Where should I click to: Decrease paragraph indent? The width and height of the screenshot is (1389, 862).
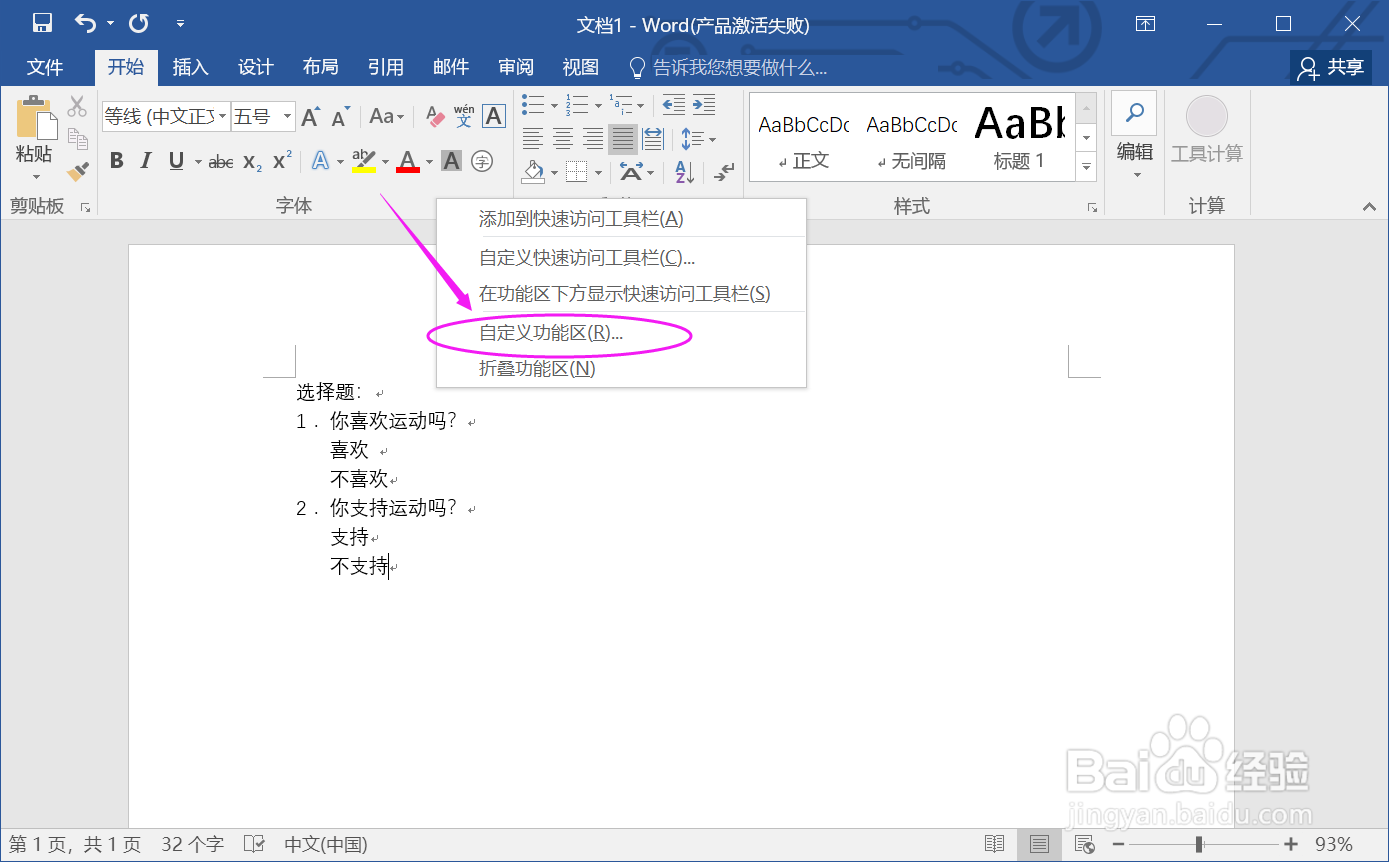(674, 104)
